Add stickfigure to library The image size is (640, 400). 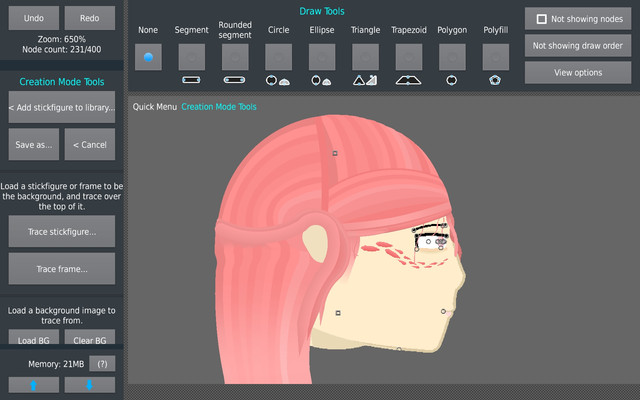click(x=62, y=107)
